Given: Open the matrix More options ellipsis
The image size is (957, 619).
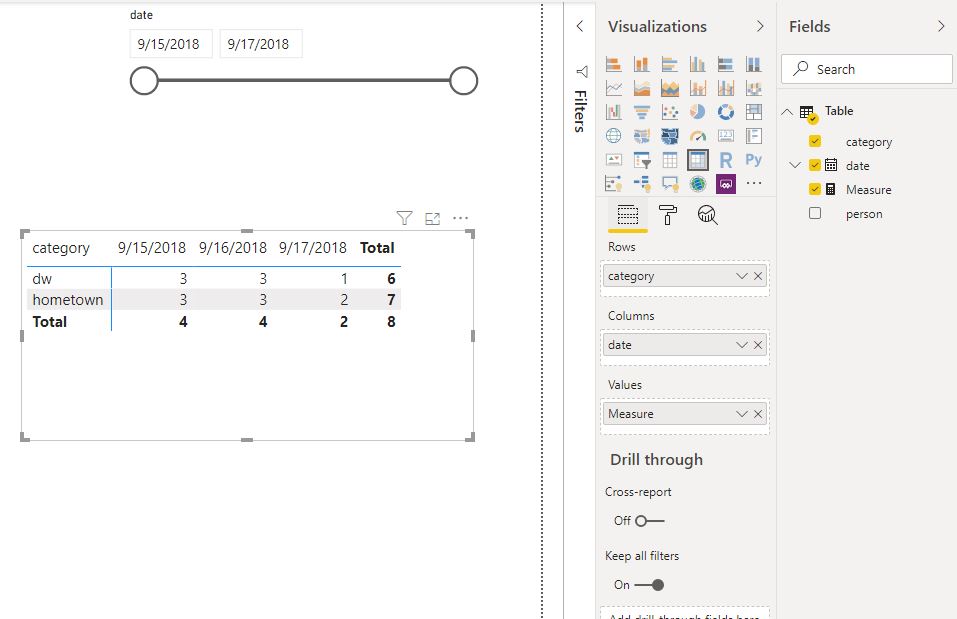Looking at the screenshot, I should 460,218.
